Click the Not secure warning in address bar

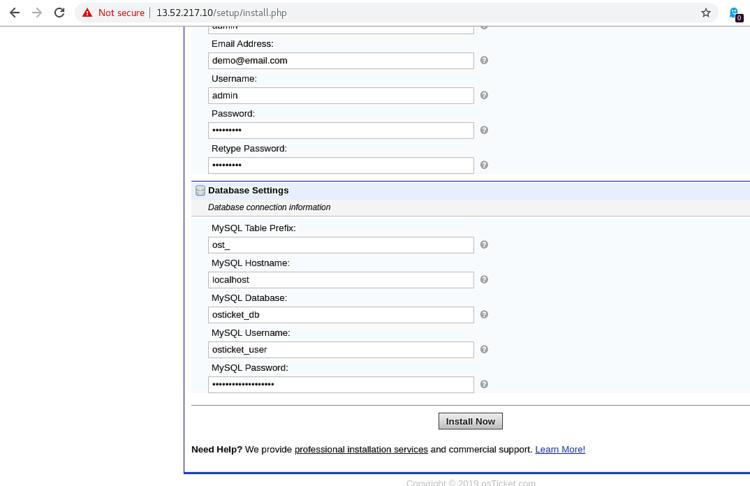coord(113,13)
